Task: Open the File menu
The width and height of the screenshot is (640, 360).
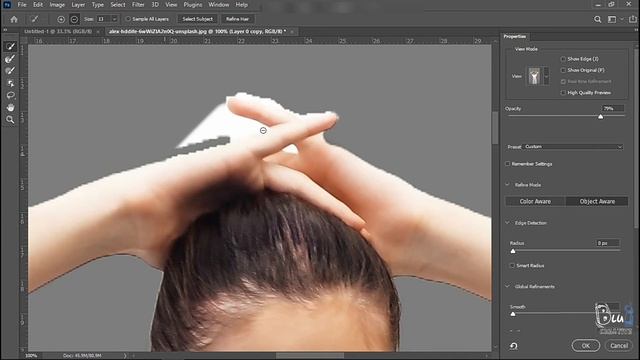Action: tap(22, 5)
